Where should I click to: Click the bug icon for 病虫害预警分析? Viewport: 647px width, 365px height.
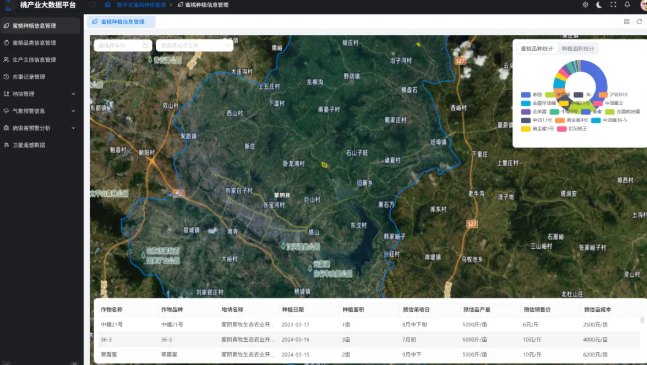point(6,128)
